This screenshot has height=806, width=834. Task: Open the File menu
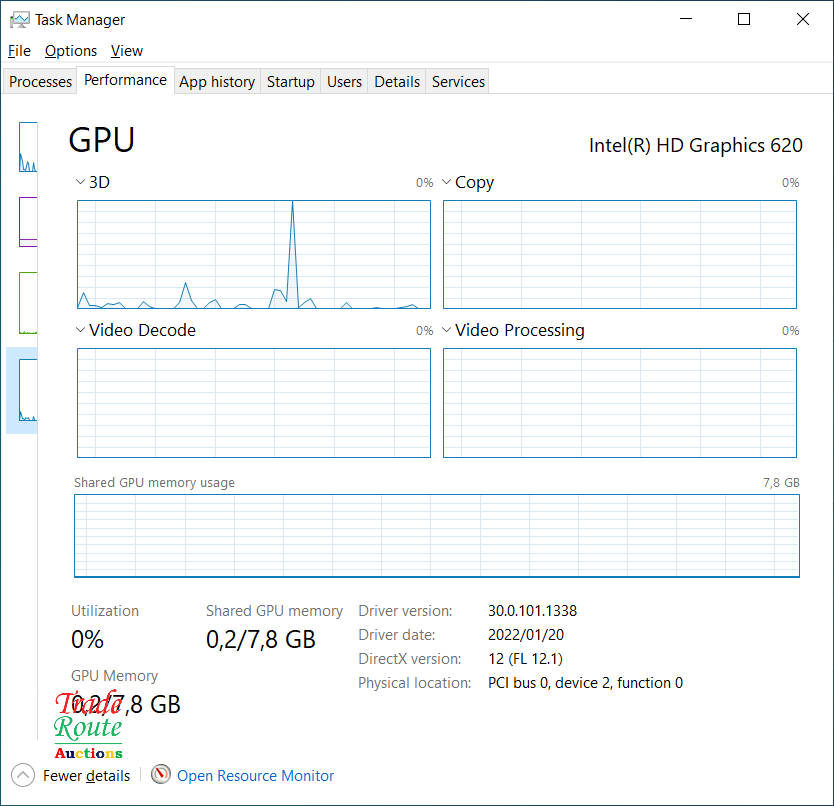[x=19, y=51]
